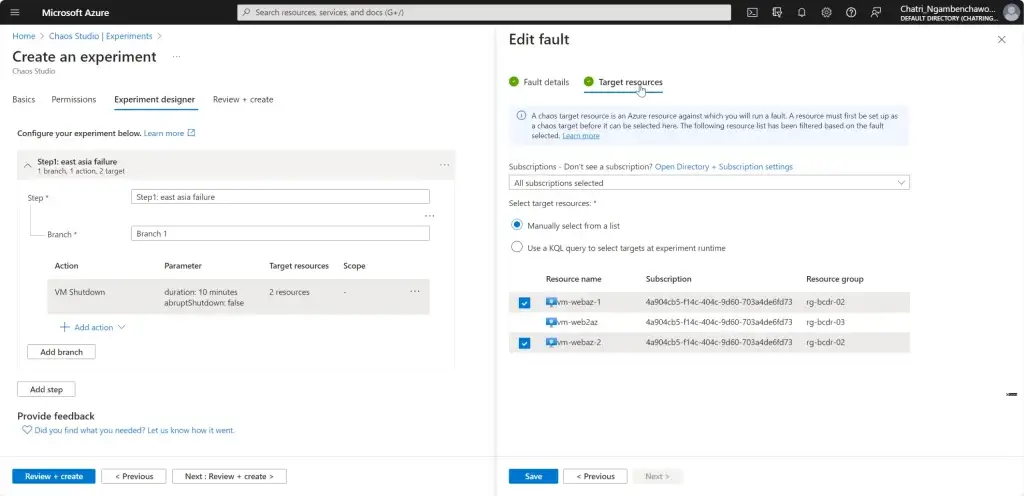The width and height of the screenshot is (1024, 496).
Task: Open the Azure portal hamburger menu
Action: click(x=15, y=12)
